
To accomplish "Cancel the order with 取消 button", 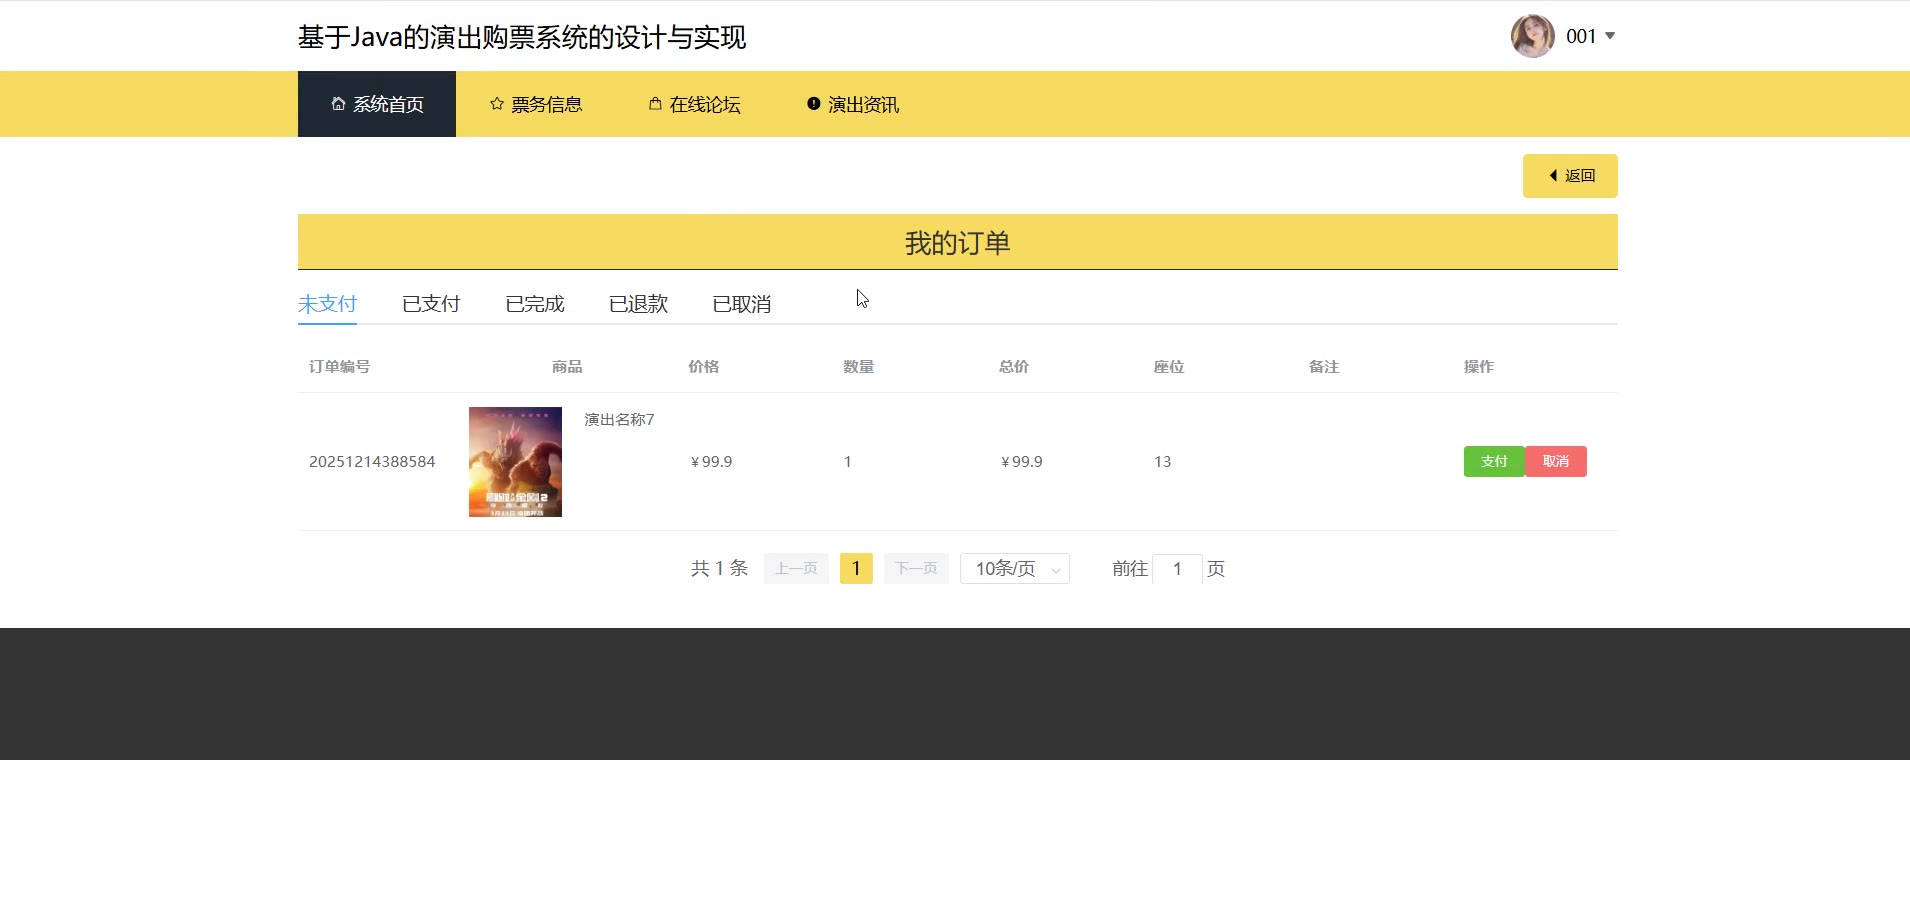I will point(1556,461).
